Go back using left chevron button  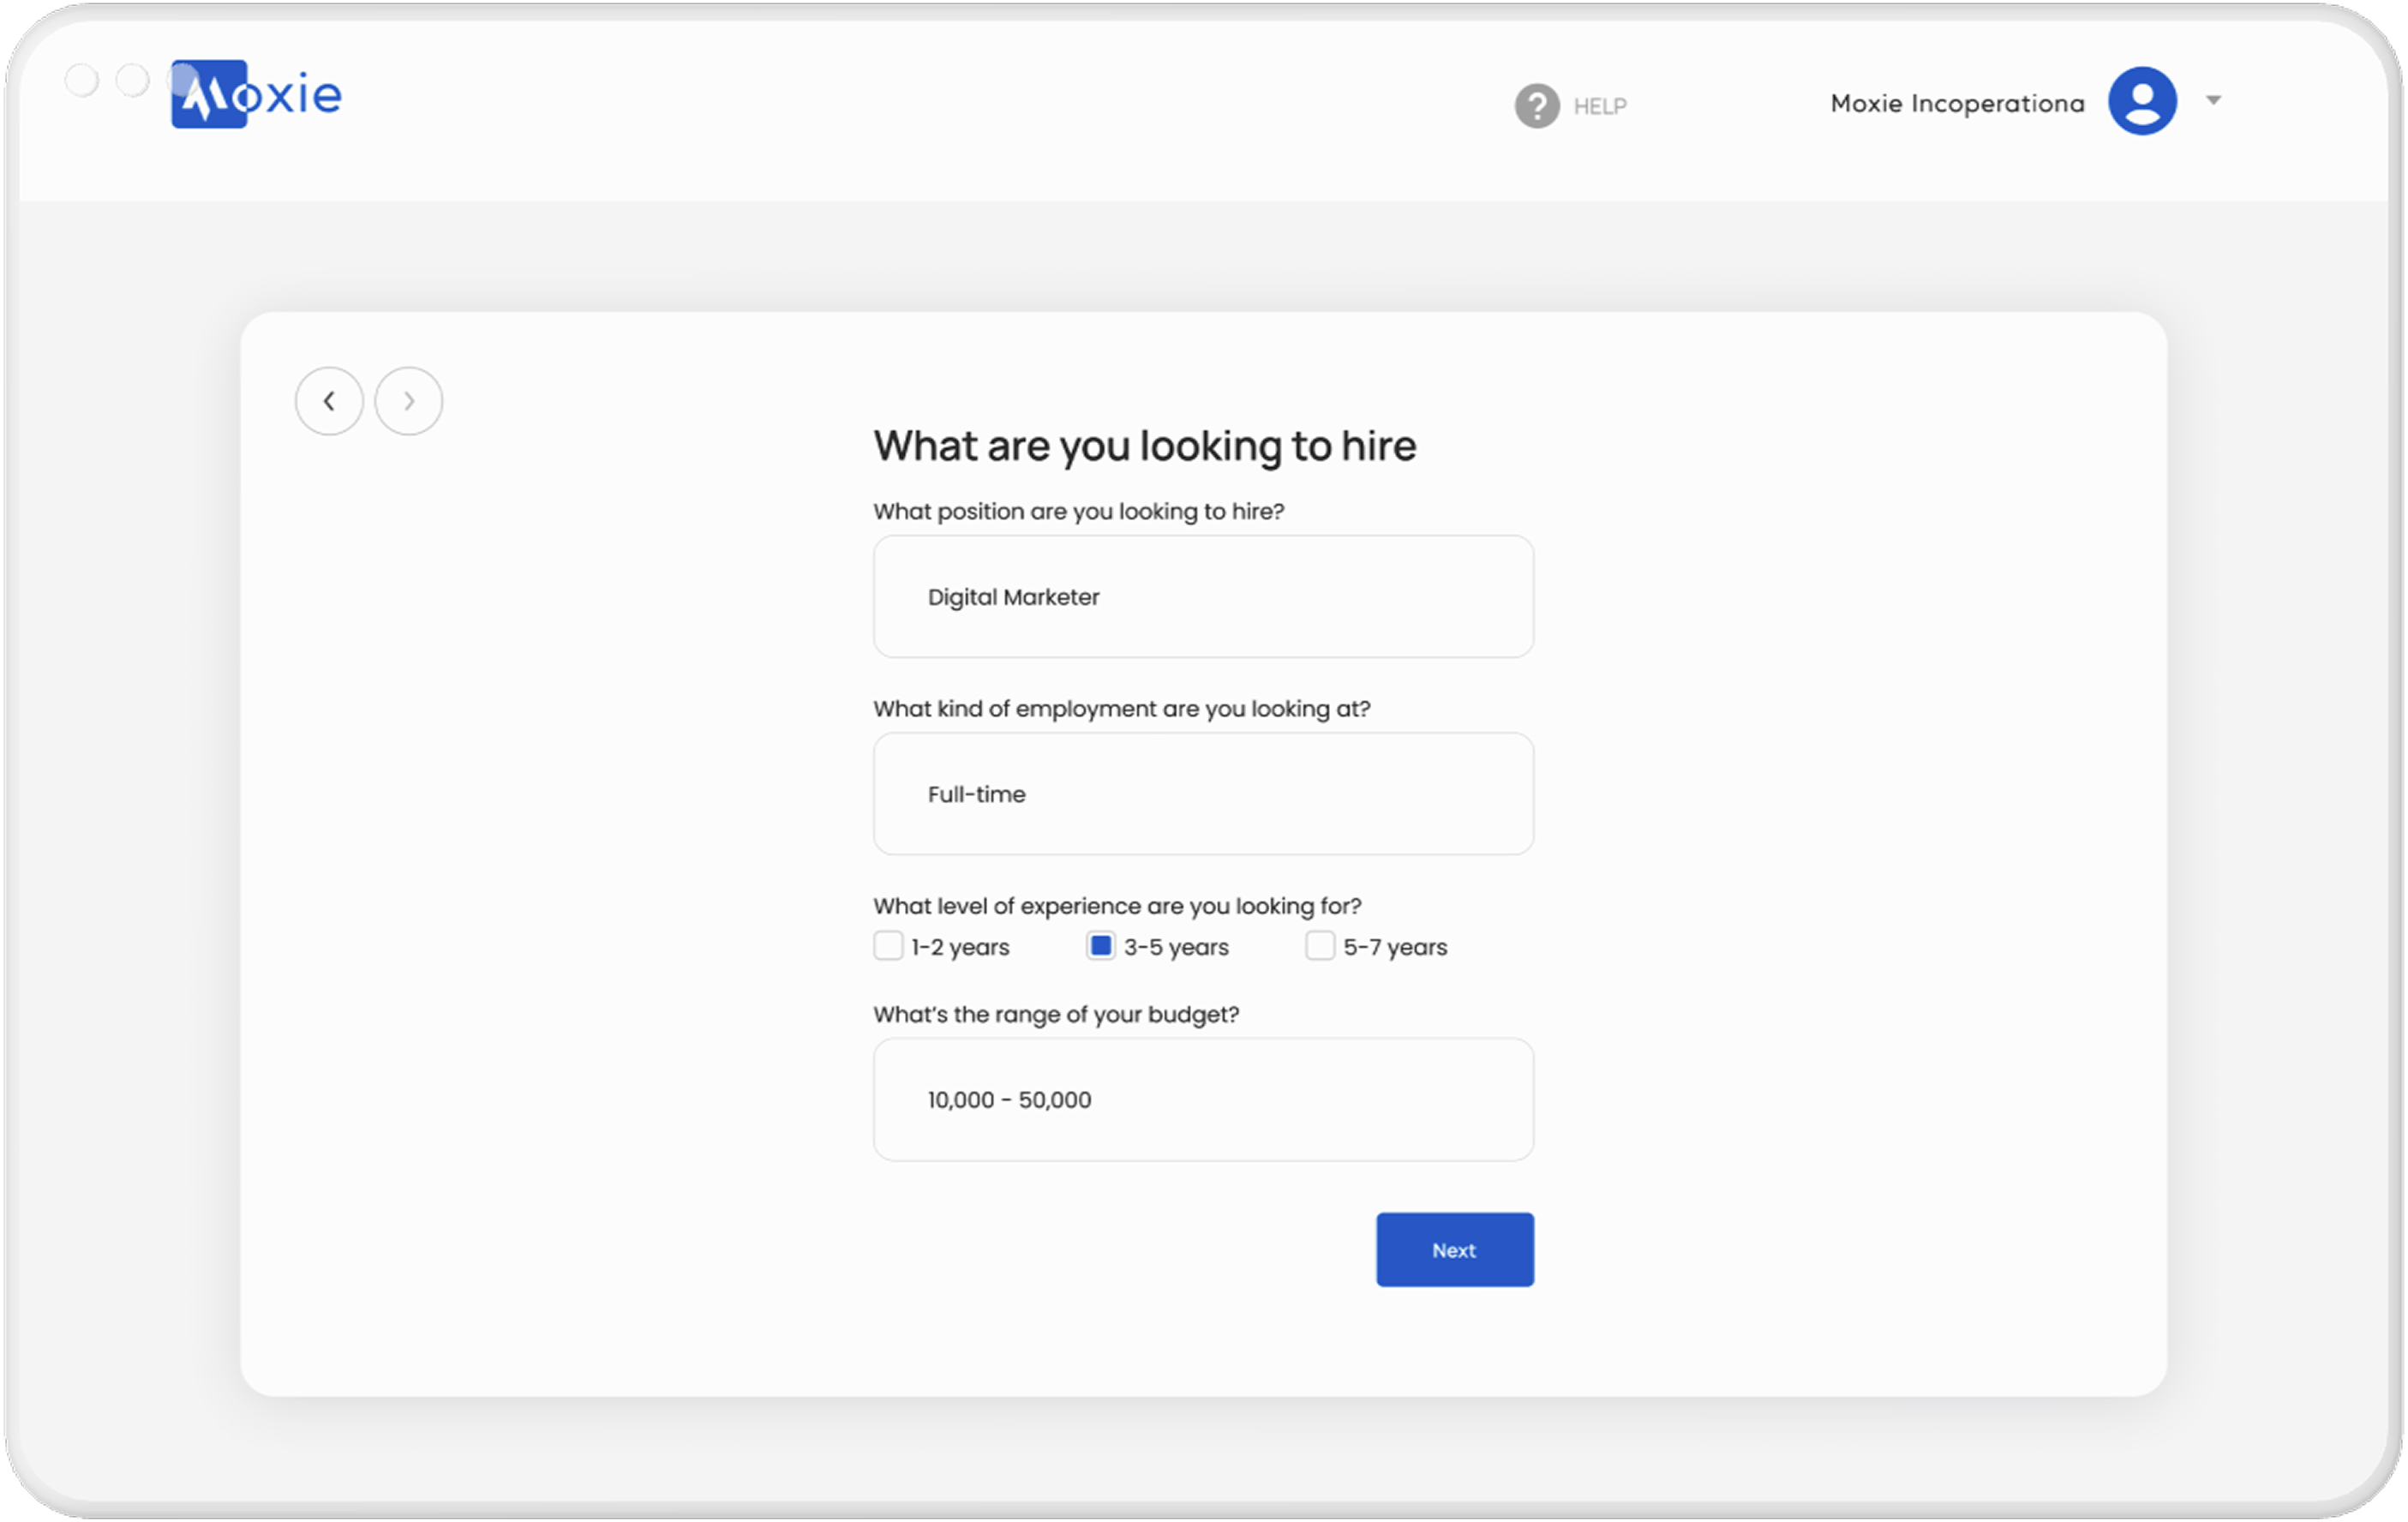[329, 401]
